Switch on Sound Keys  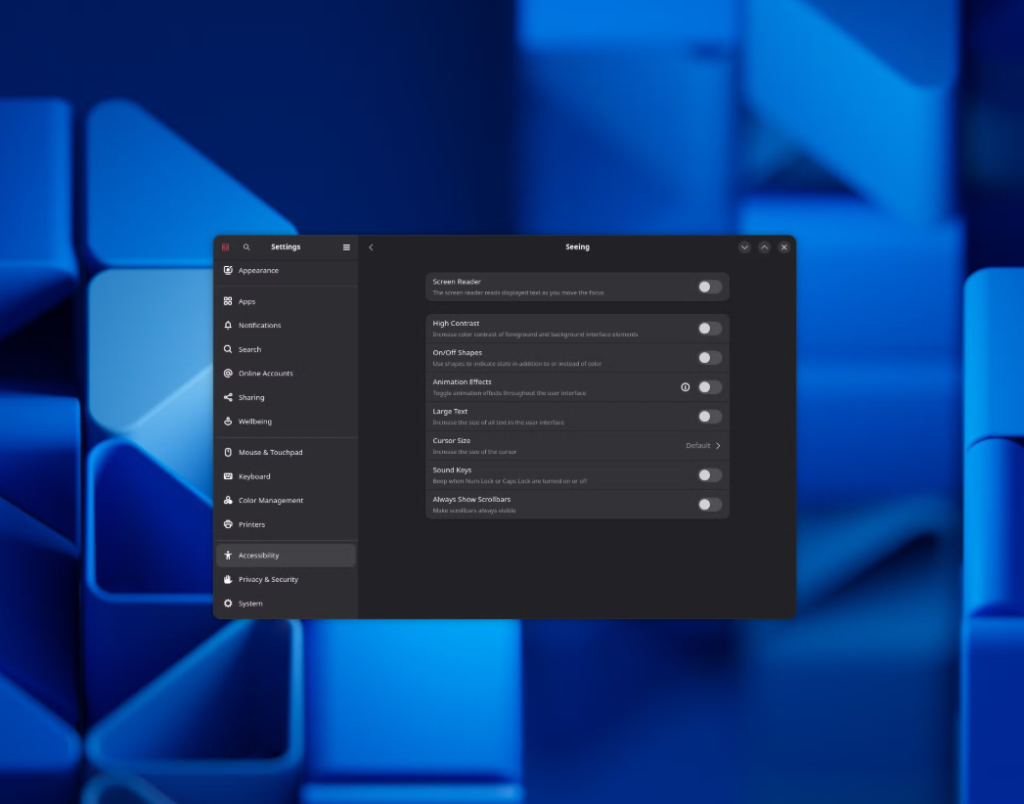(709, 475)
